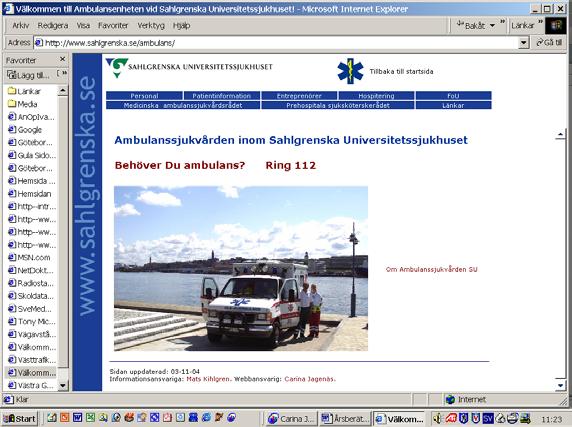Viewport: 572px width, 427px height.
Task: Click the volume speaker tray icon
Action: tap(437, 418)
